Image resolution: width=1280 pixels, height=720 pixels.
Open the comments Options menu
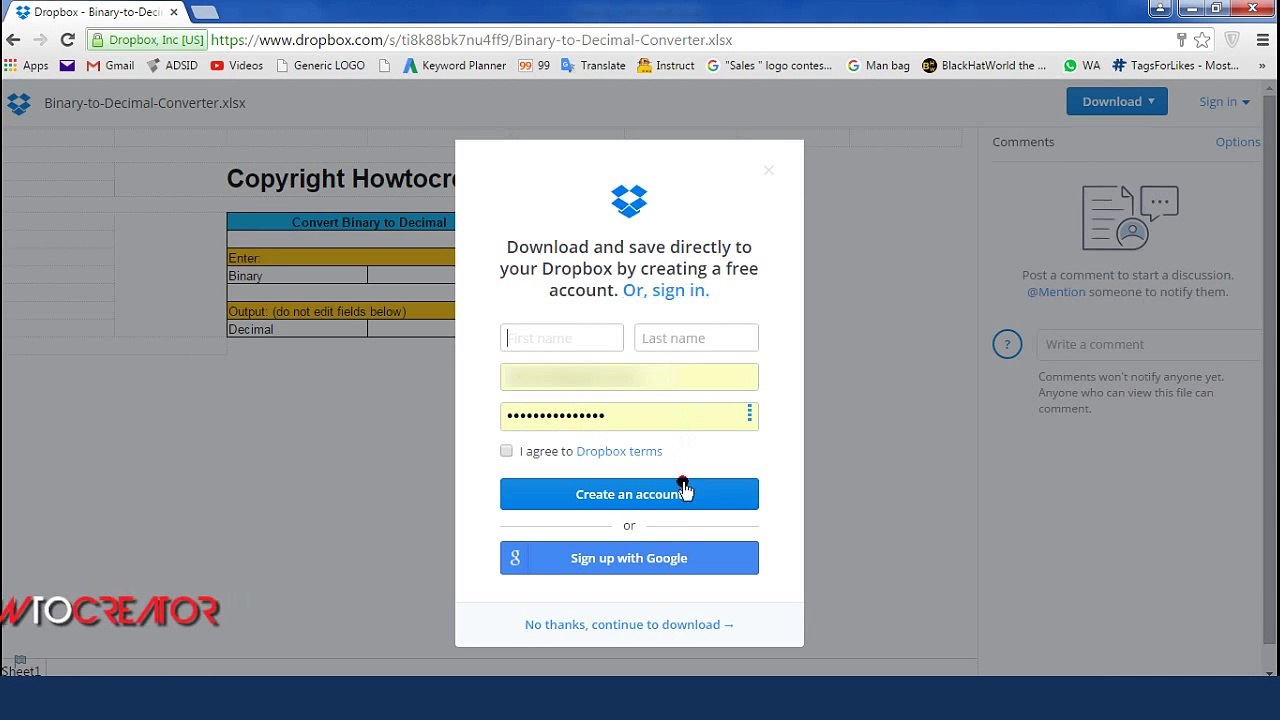coord(1238,142)
